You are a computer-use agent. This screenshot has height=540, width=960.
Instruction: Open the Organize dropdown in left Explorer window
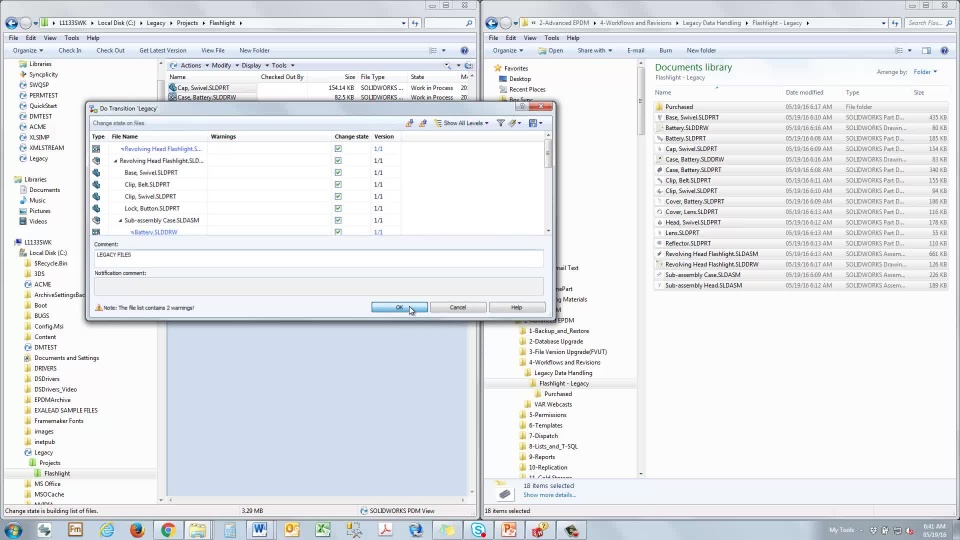click(x=28, y=50)
